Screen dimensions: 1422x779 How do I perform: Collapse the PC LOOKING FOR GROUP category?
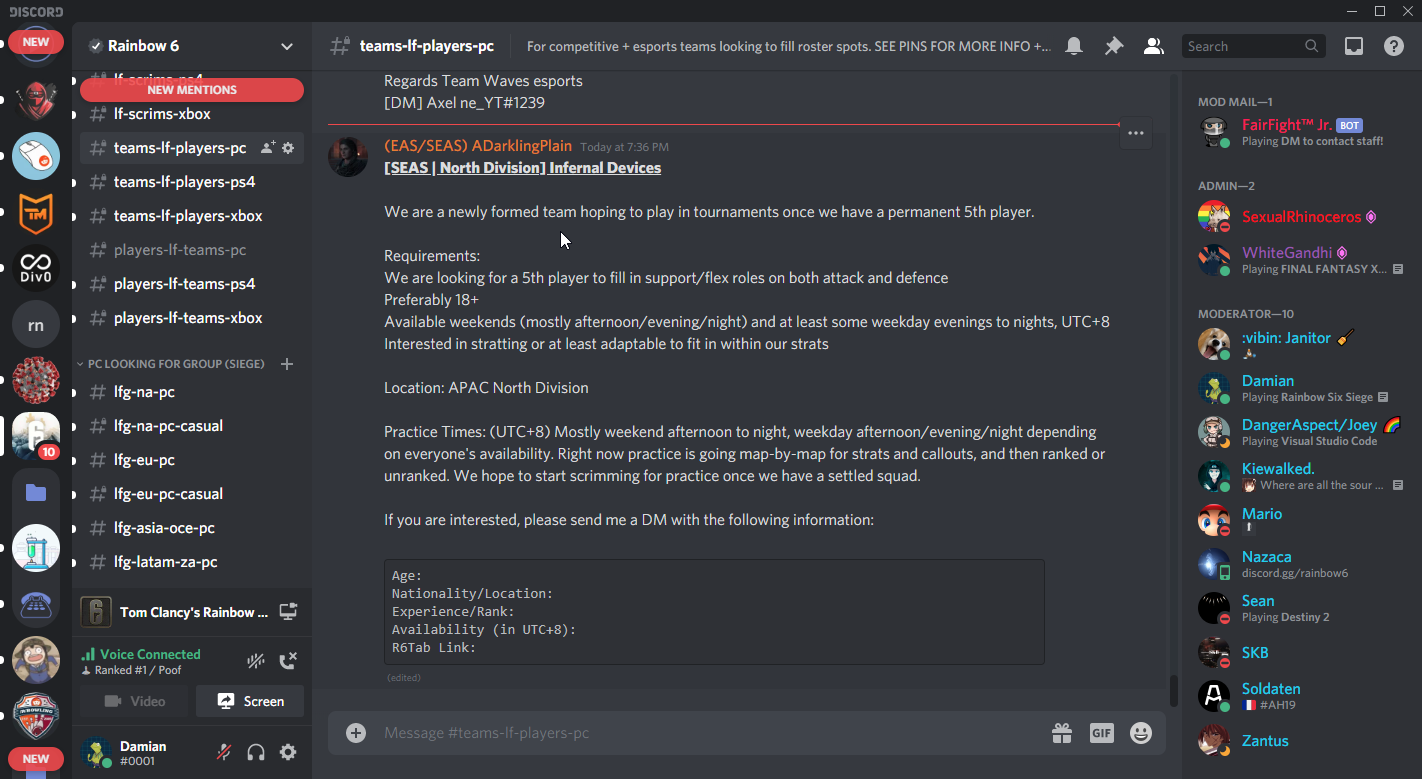160,364
